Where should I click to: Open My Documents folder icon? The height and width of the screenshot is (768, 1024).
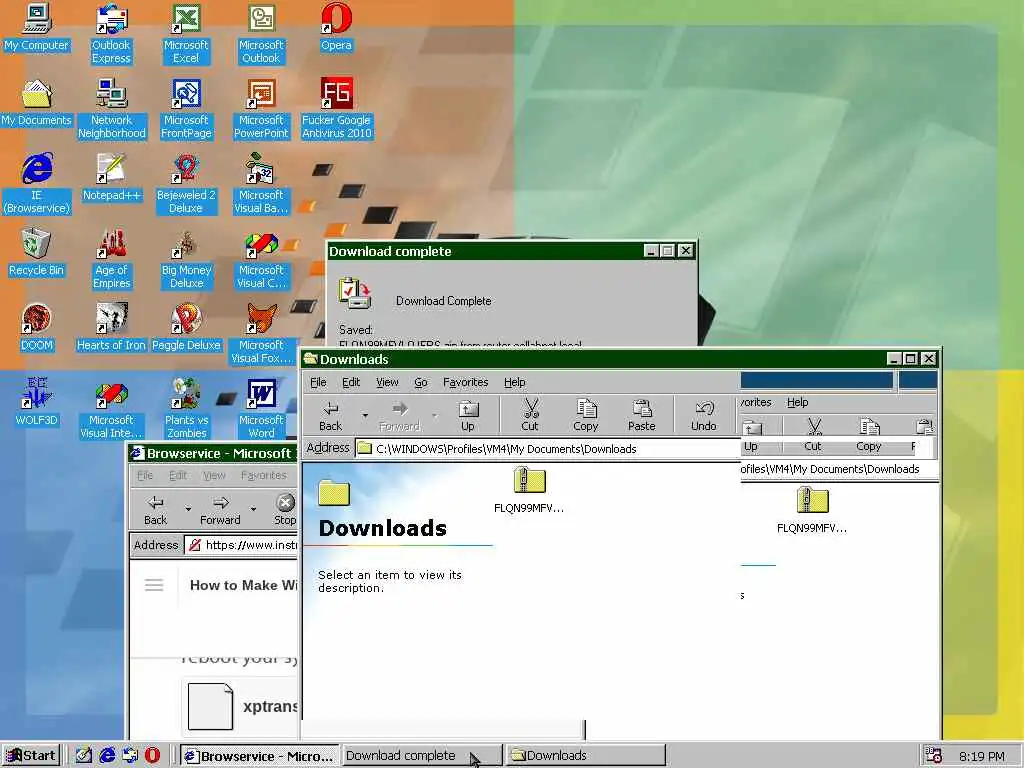[37, 103]
